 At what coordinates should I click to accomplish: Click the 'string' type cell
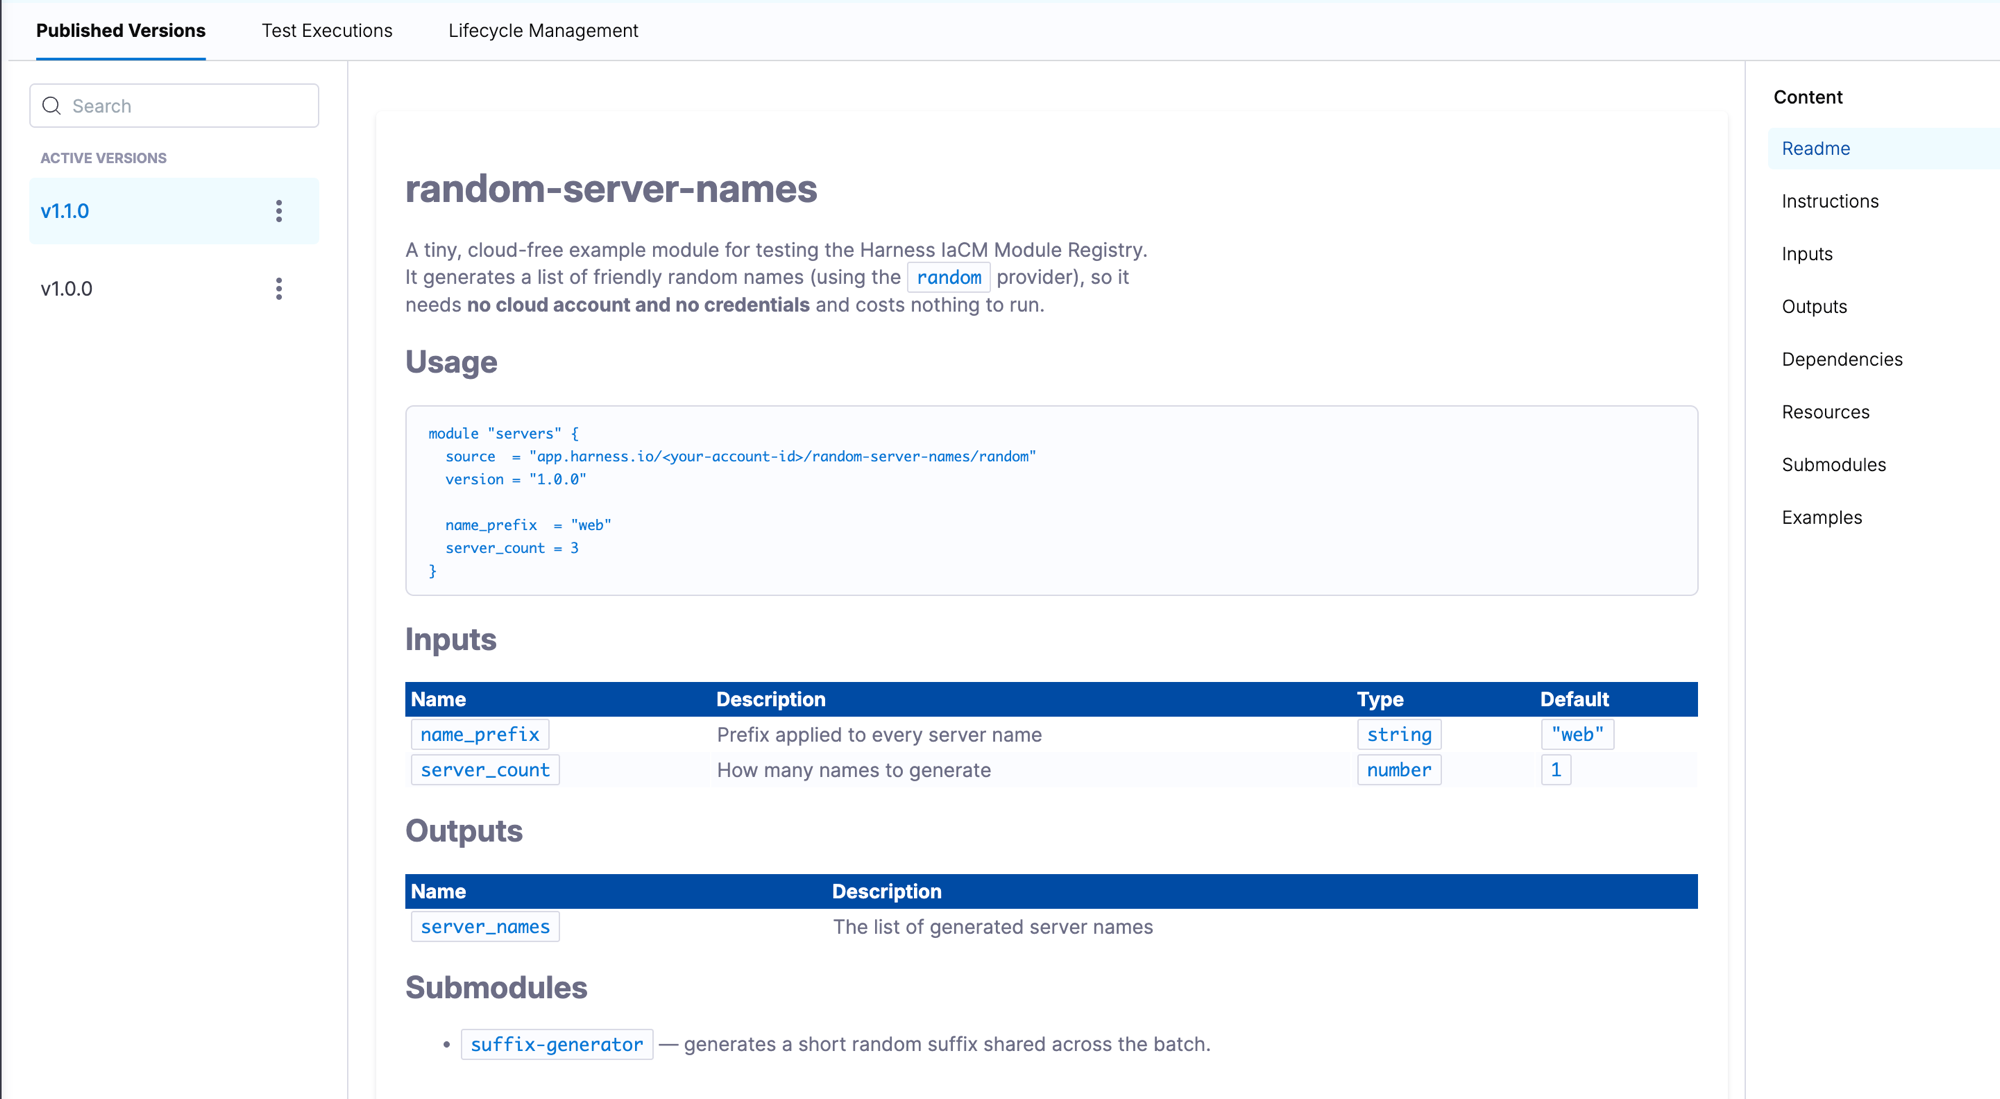(x=1399, y=735)
